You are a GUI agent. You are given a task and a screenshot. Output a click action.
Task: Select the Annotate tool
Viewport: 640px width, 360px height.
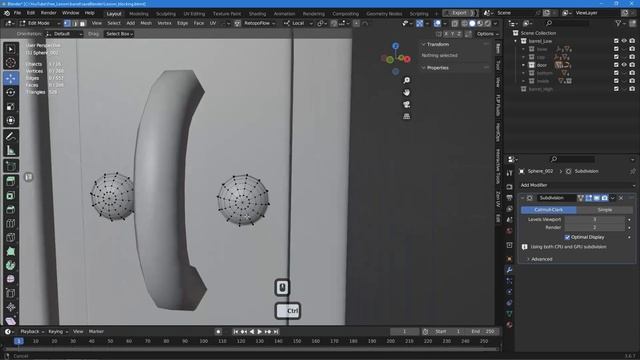[x=11, y=136]
